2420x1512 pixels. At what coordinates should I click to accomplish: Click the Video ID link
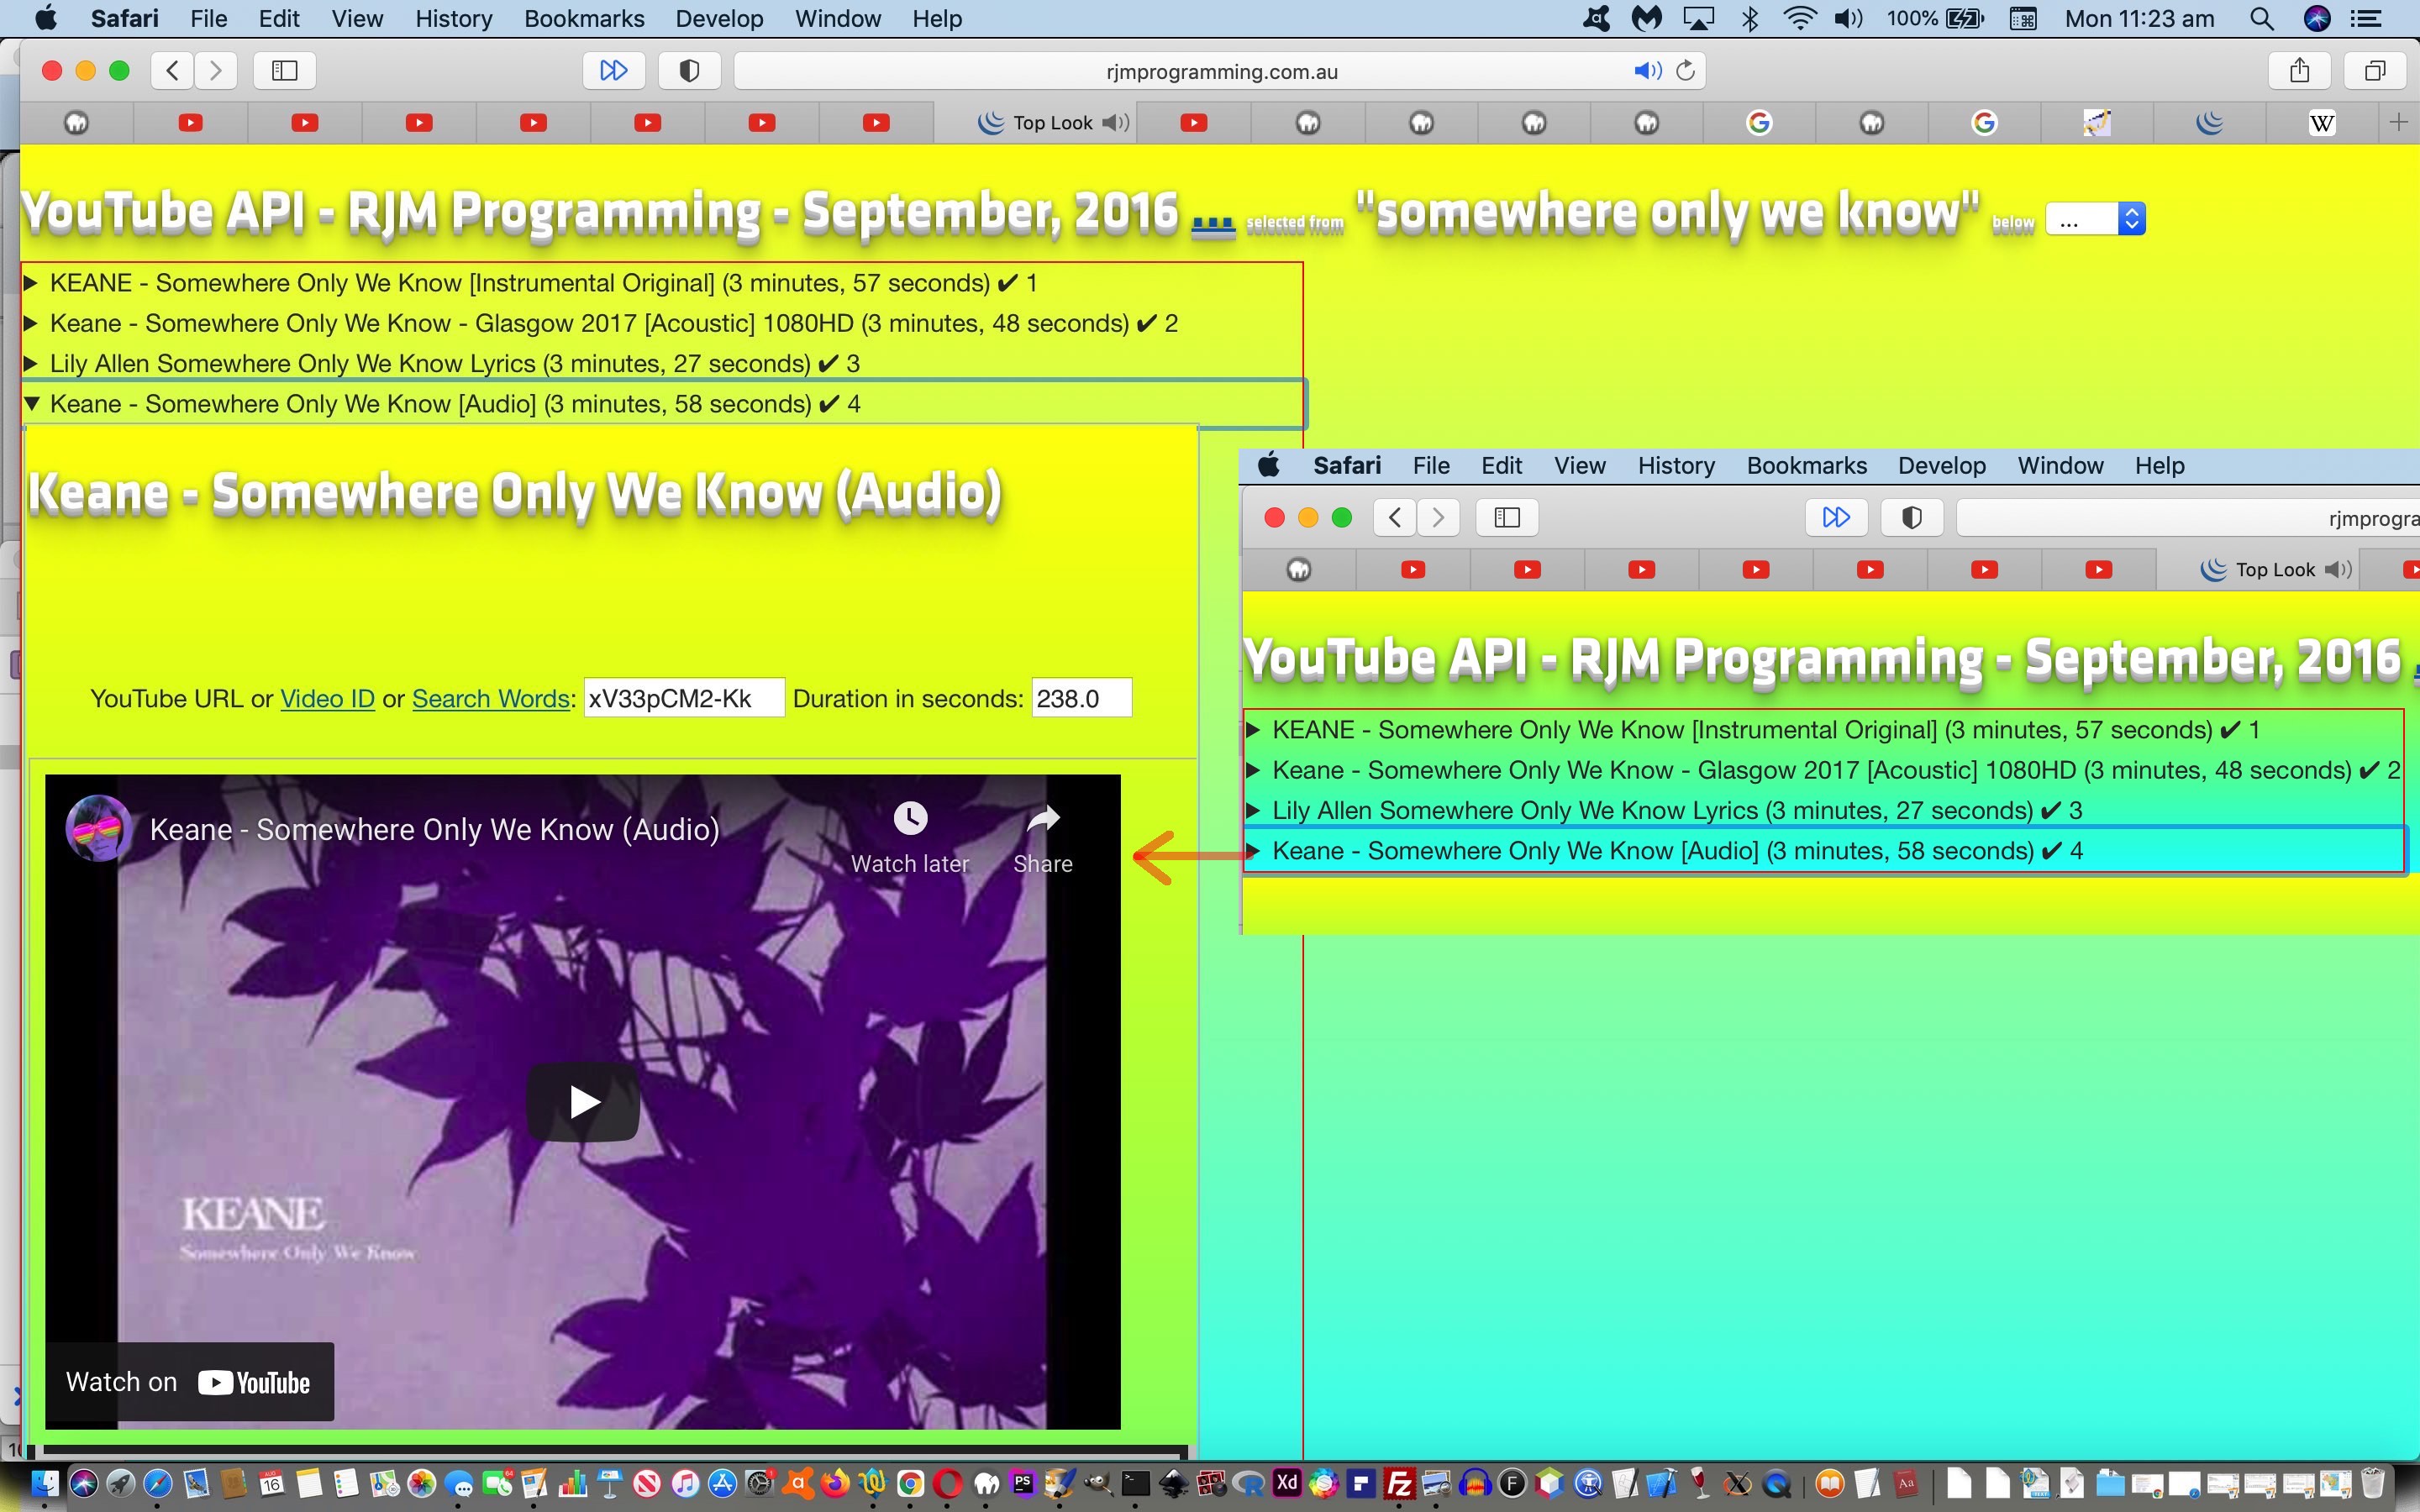click(327, 698)
